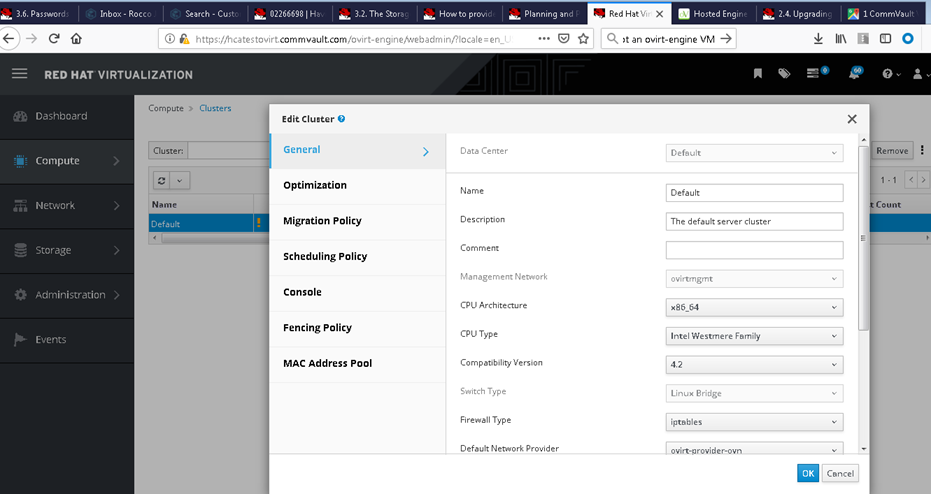
Task: Open the Compatibility Version dropdown
Action: coord(754,365)
